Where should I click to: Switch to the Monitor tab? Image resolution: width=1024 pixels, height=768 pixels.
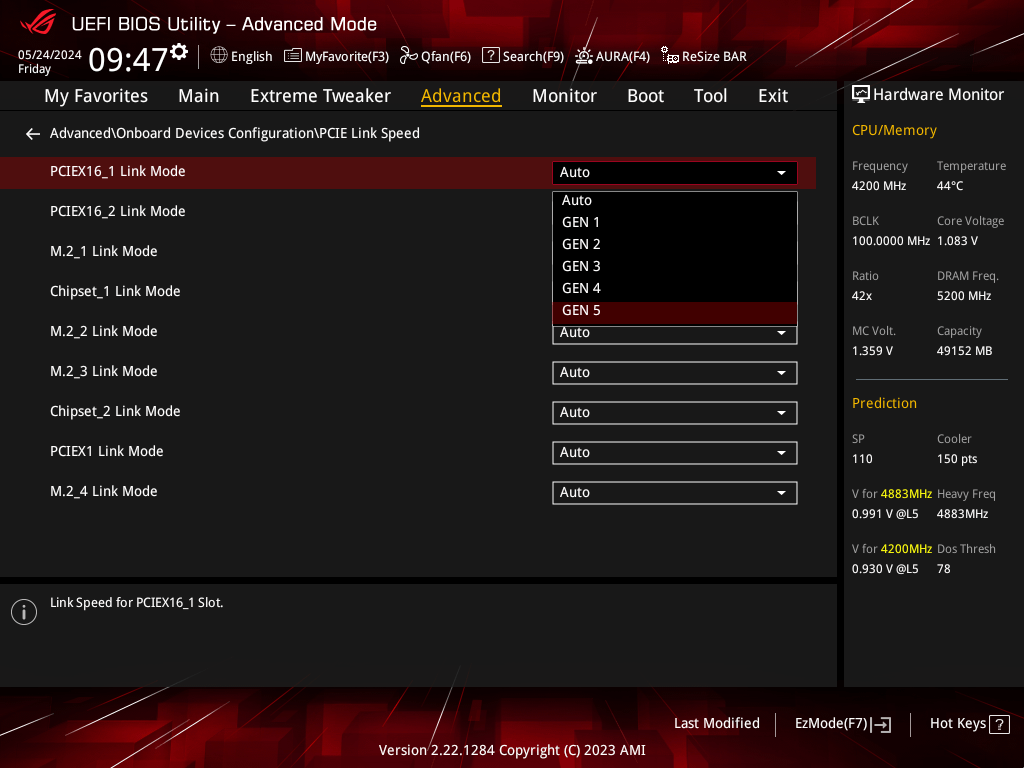point(564,96)
